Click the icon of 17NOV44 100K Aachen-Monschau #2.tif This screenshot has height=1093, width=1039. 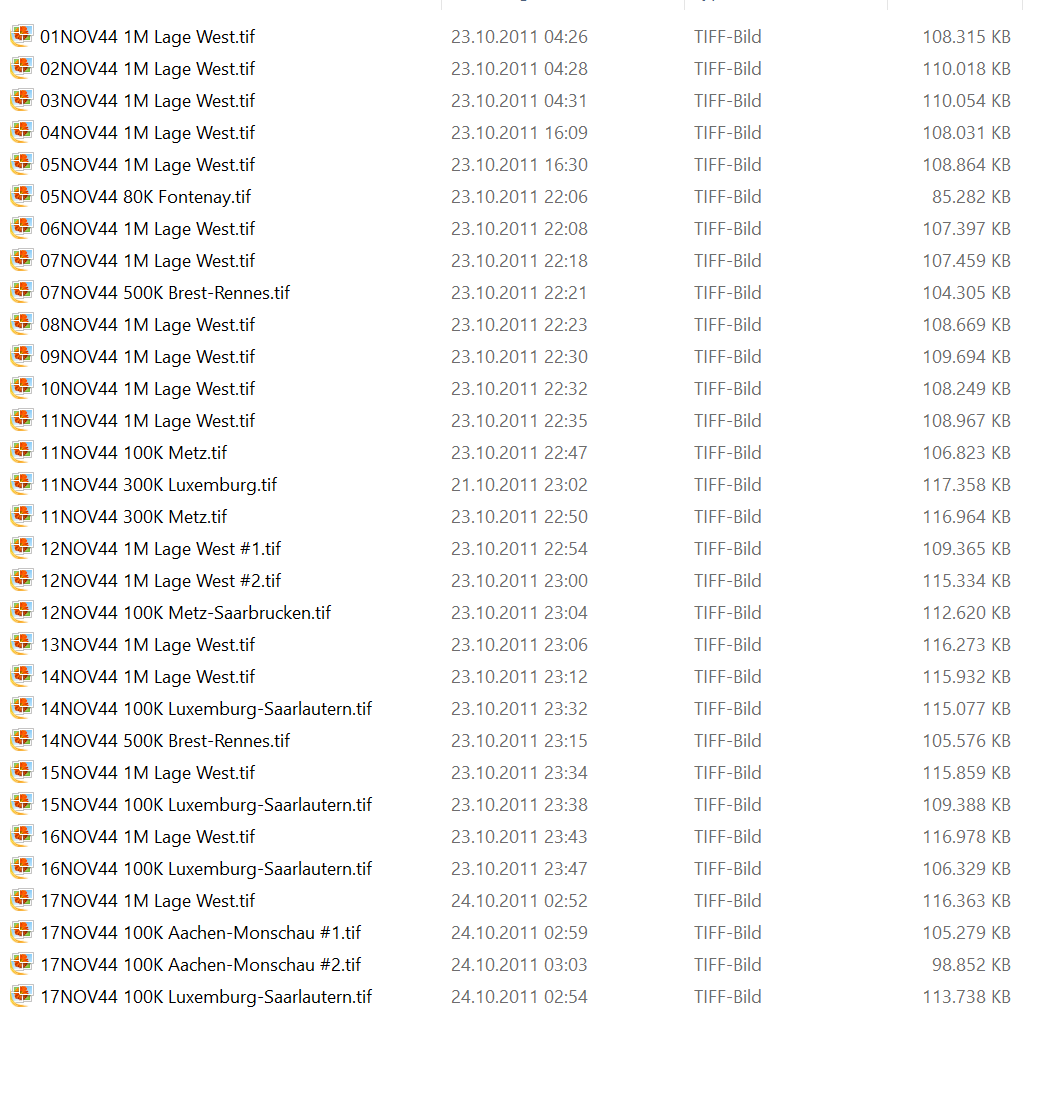pyautogui.click(x=22, y=965)
